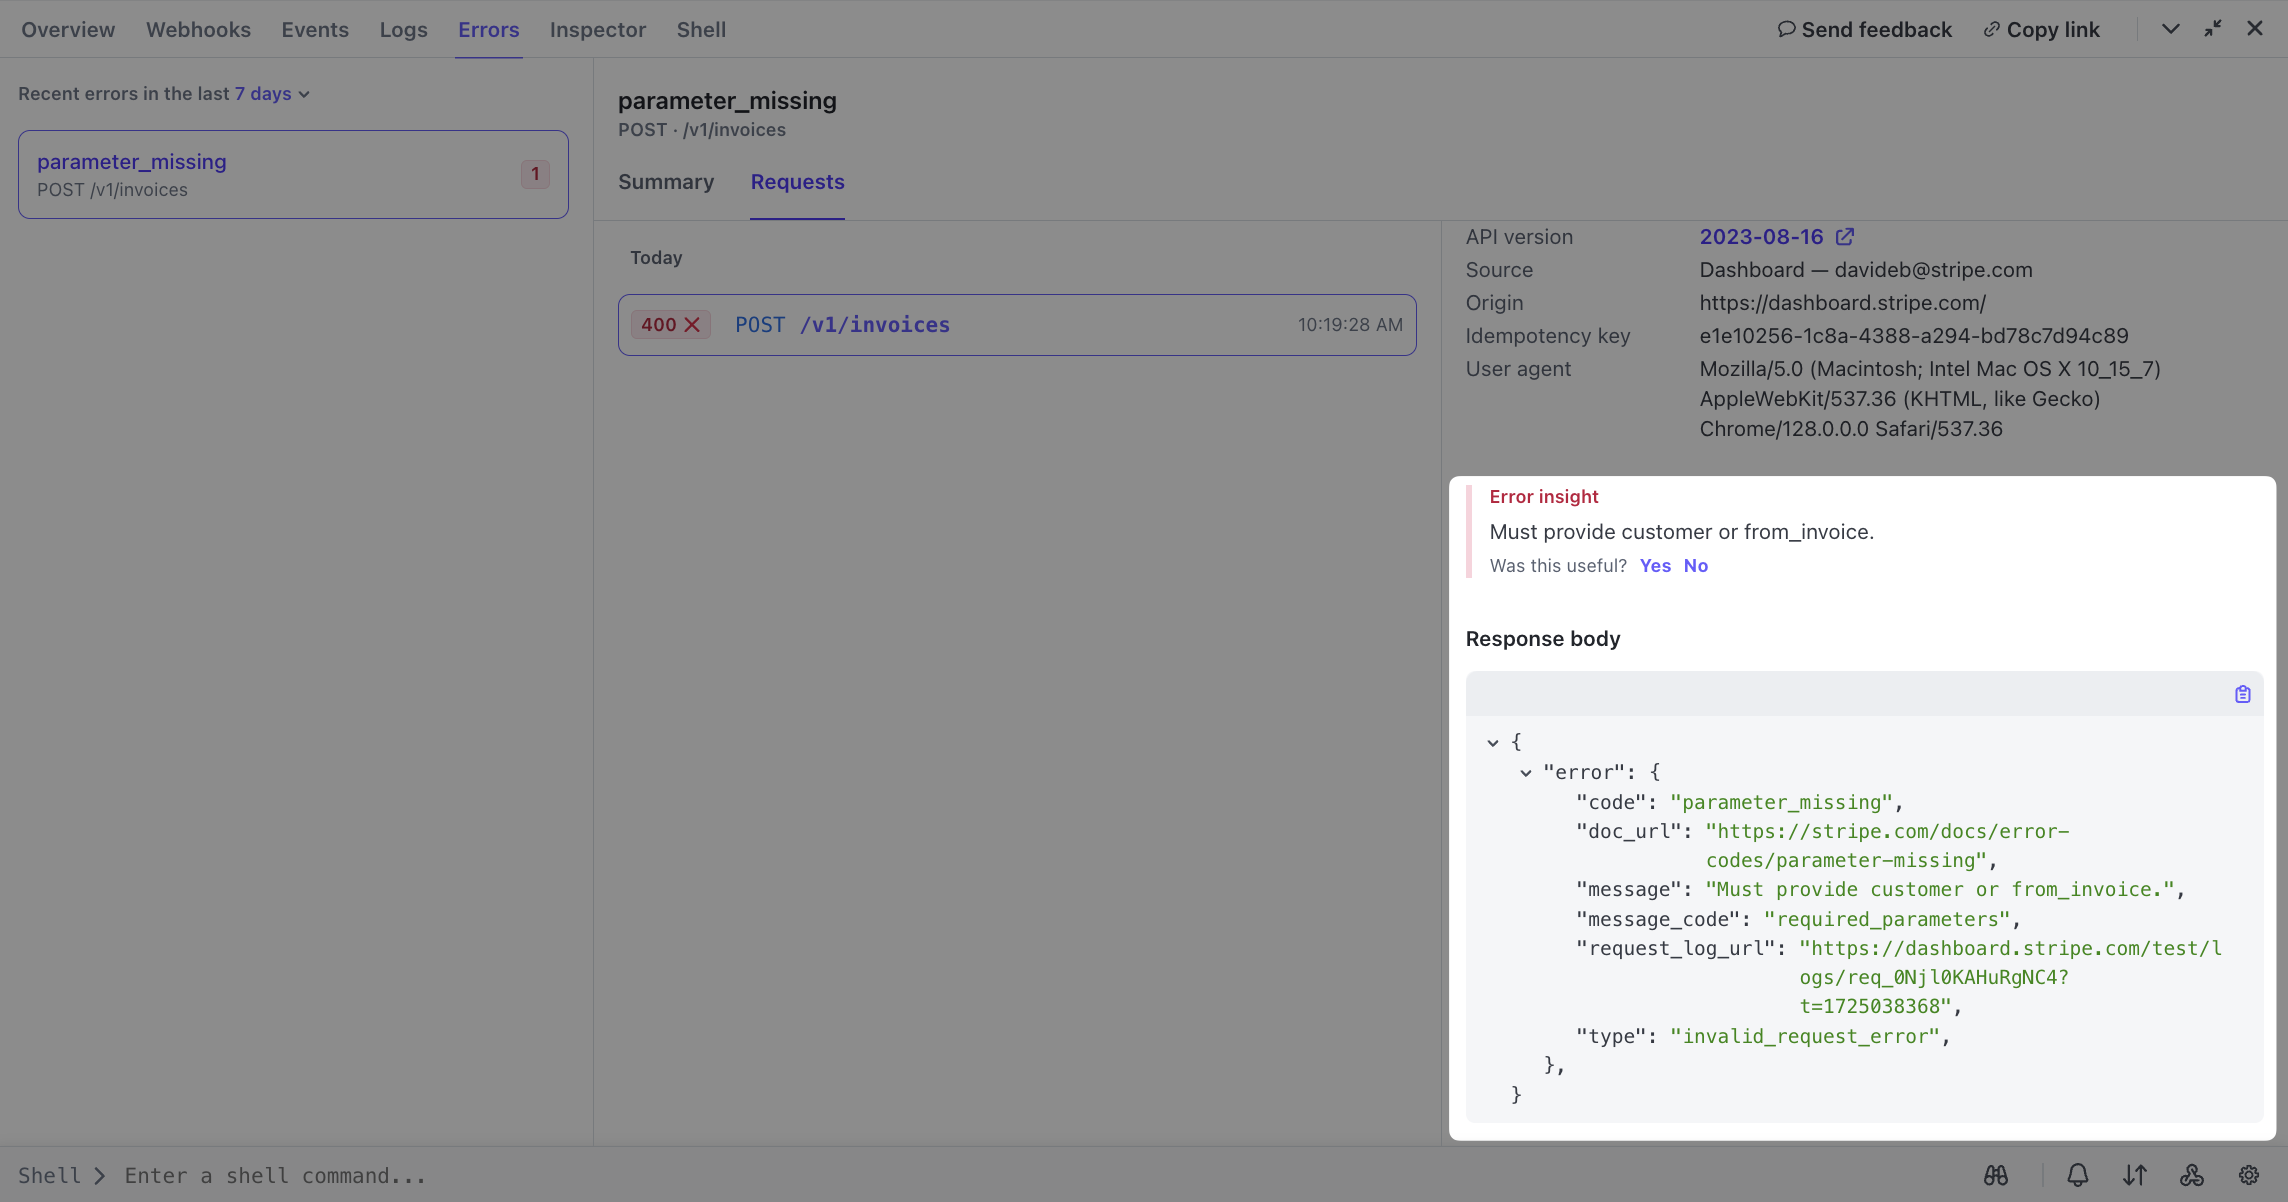The width and height of the screenshot is (2288, 1202).
Task: Open the webhooks icon in status bar
Action: pyautogui.click(x=2192, y=1176)
